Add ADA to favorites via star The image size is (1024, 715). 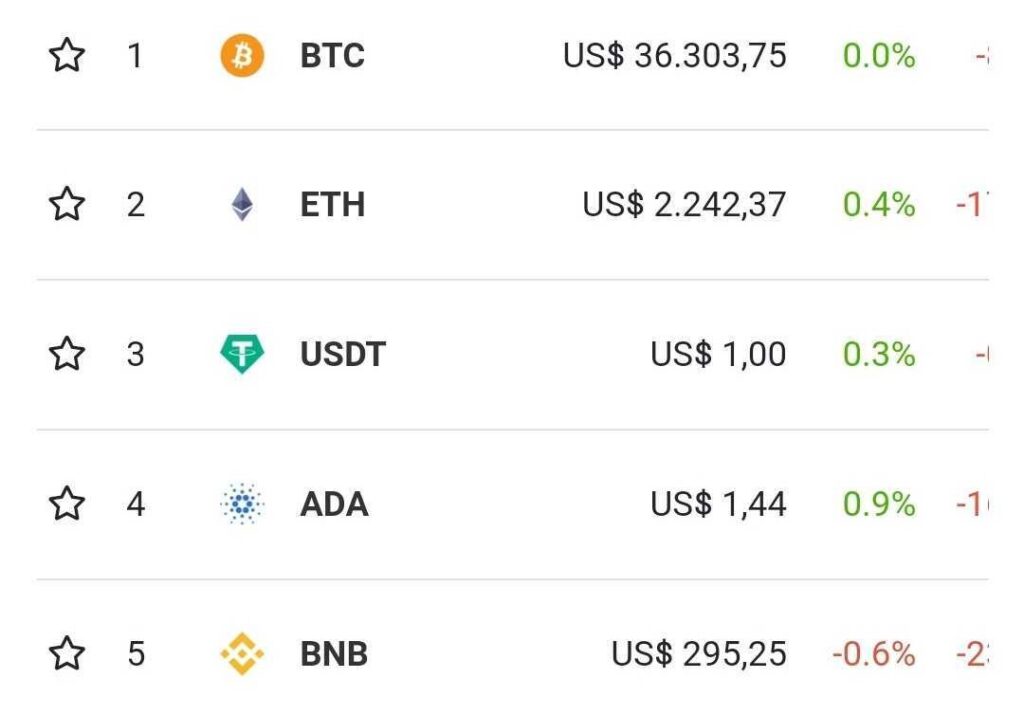coord(67,504)
